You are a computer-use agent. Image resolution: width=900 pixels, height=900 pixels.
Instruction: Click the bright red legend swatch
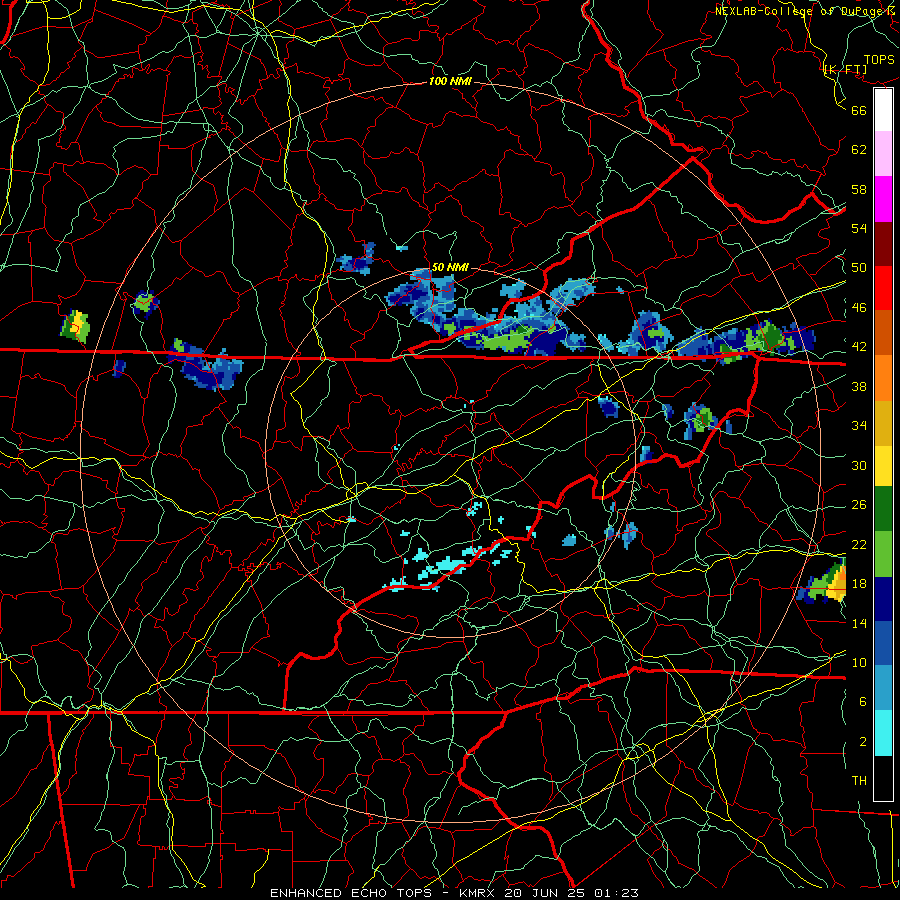click(x=883, y=288)
